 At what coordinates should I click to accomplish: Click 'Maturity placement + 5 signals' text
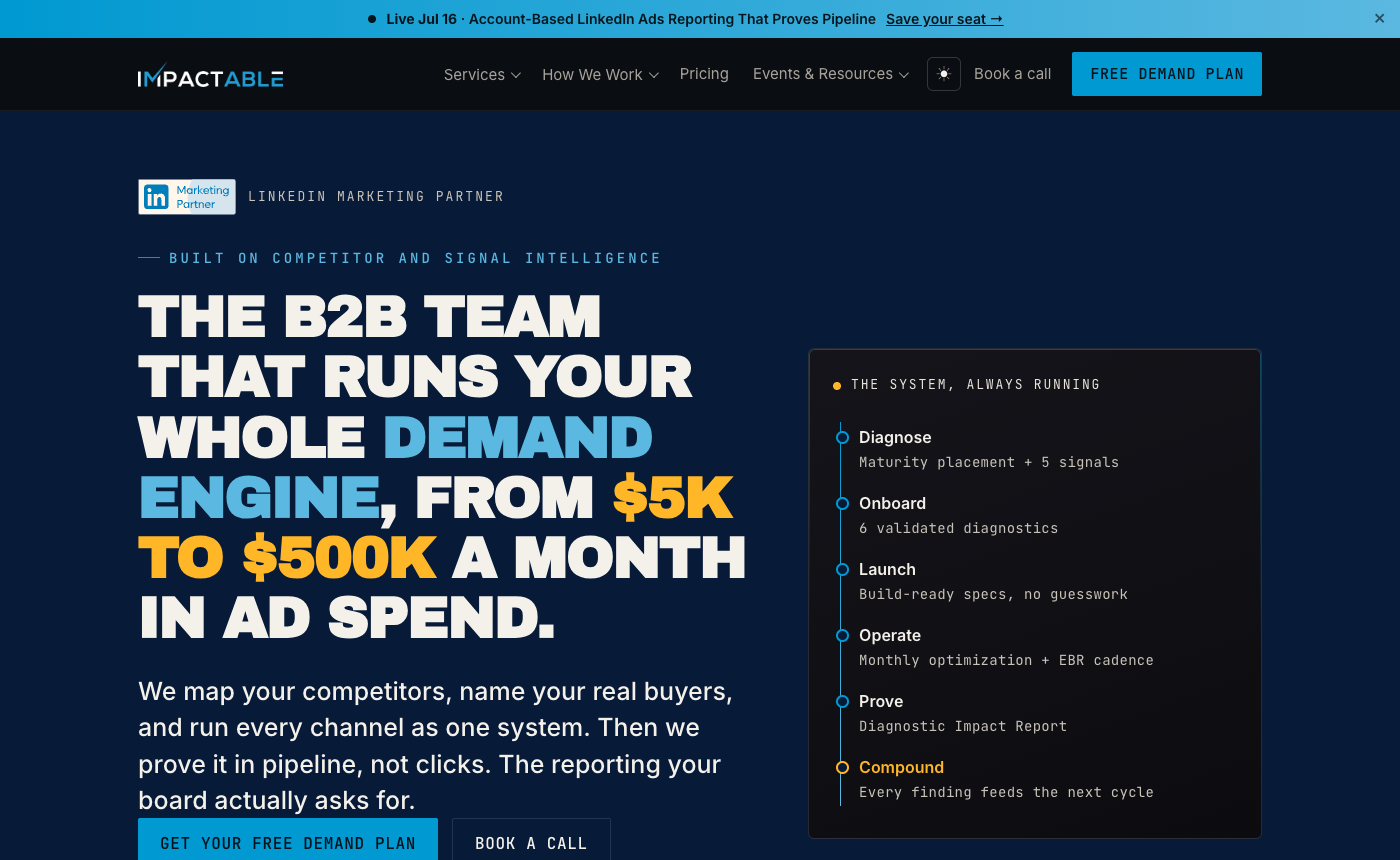click(x=989, y=462)
